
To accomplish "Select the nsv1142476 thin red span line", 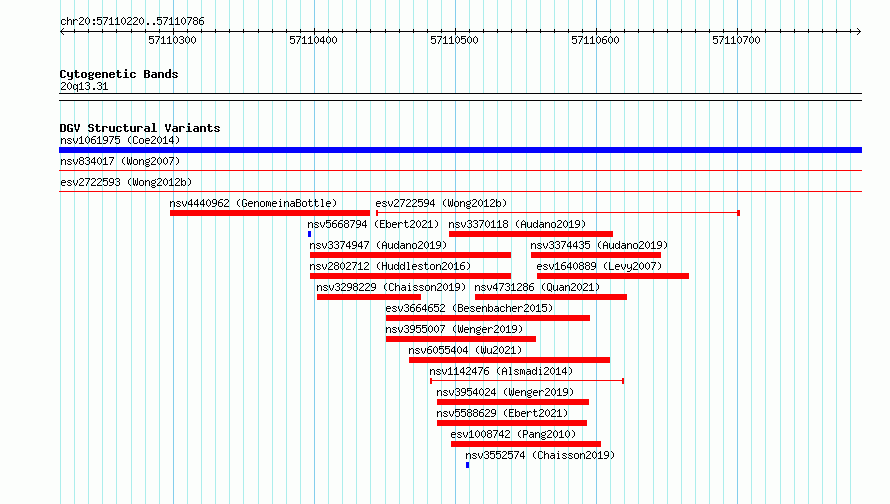I will (527, 381).
